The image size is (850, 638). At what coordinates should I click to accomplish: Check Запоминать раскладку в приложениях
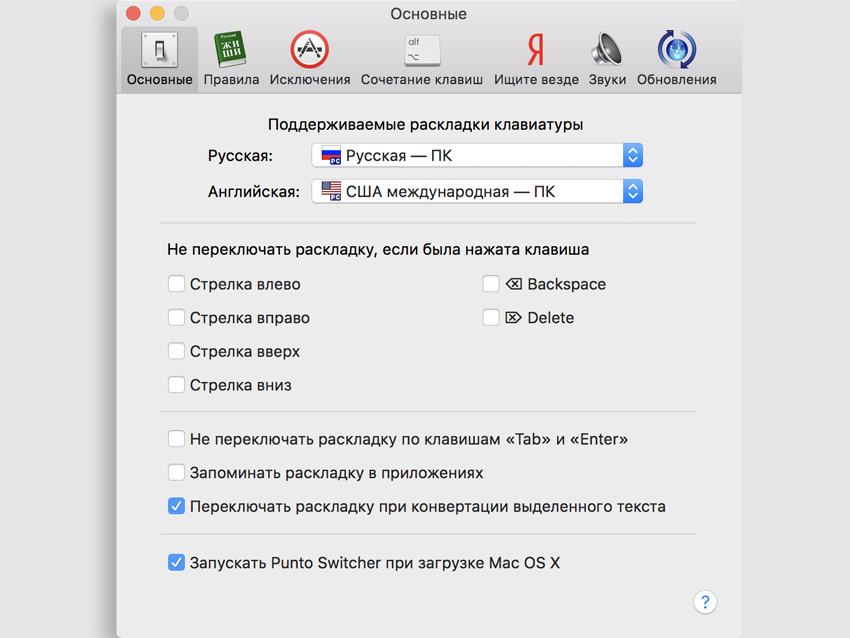tap(176, 472)
